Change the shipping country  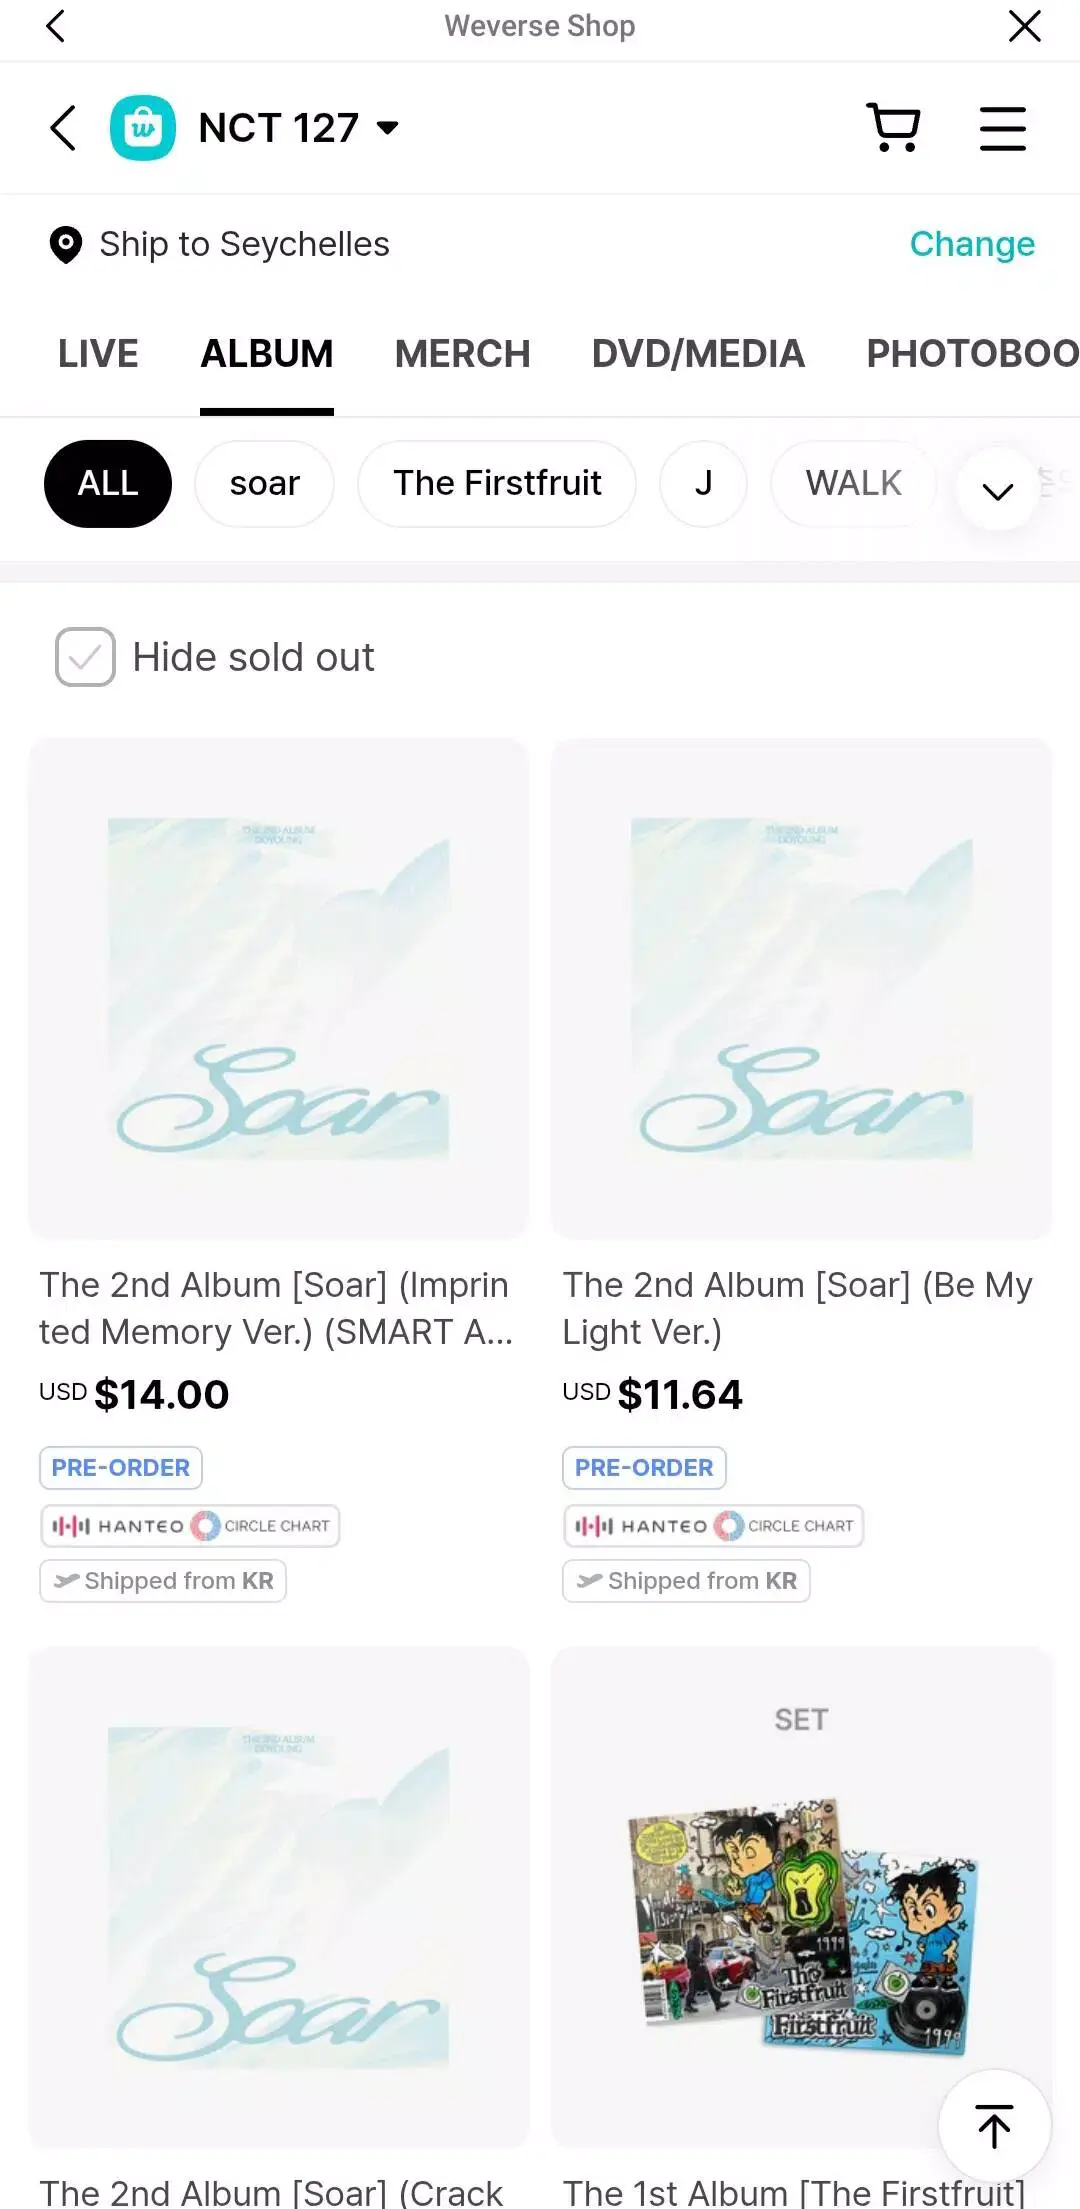pos(972,244)
